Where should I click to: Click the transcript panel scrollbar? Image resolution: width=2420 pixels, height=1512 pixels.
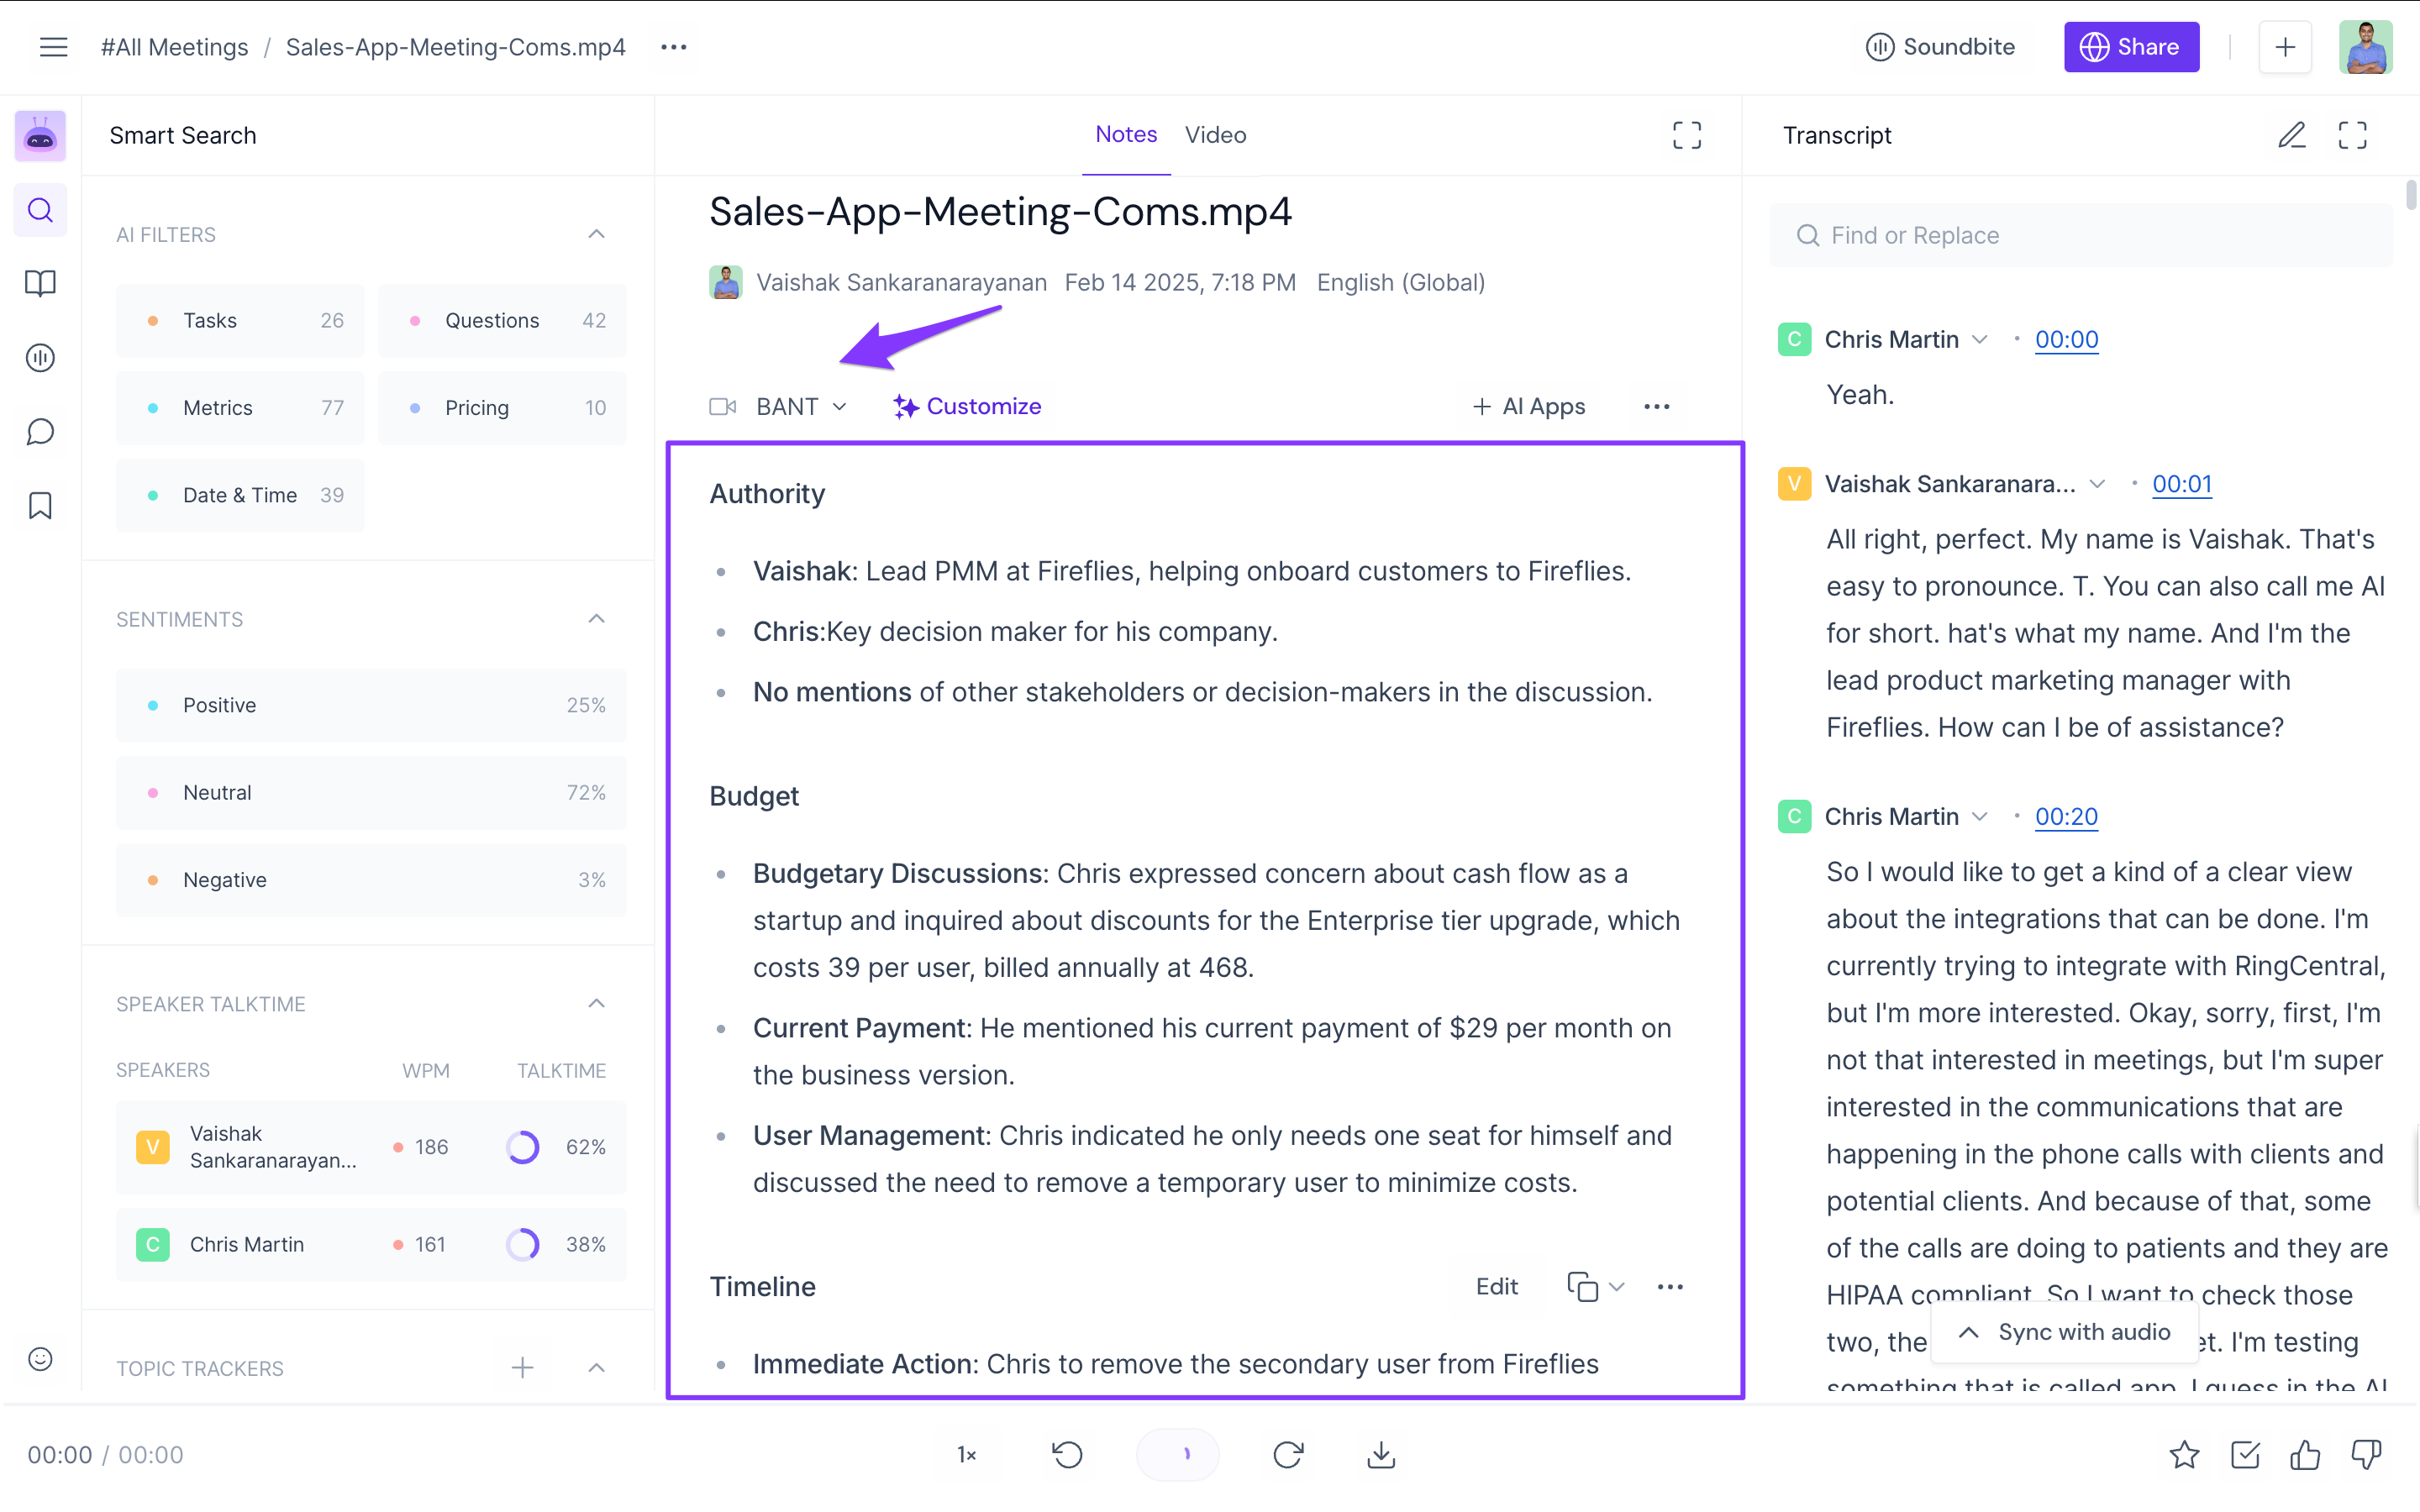[x=2411, y=195]
